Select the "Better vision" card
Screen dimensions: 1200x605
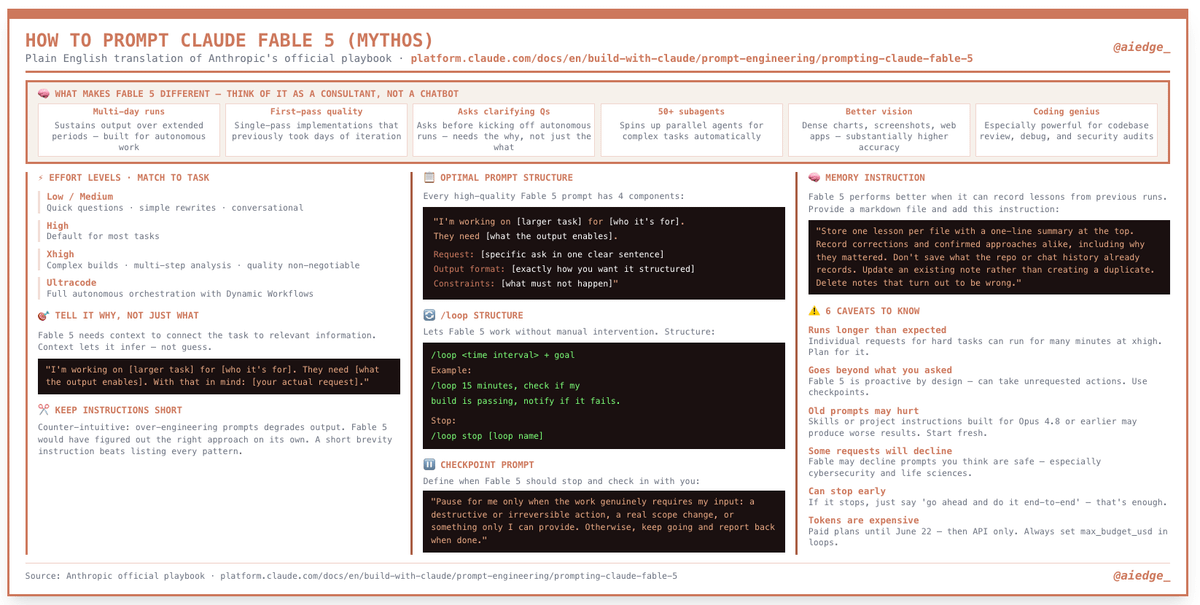point(878,129)
